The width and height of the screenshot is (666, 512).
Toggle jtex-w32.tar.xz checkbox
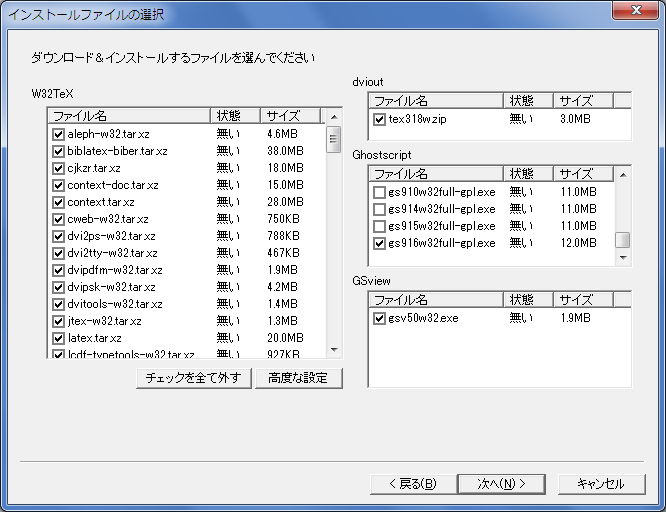tap(58, 321)
